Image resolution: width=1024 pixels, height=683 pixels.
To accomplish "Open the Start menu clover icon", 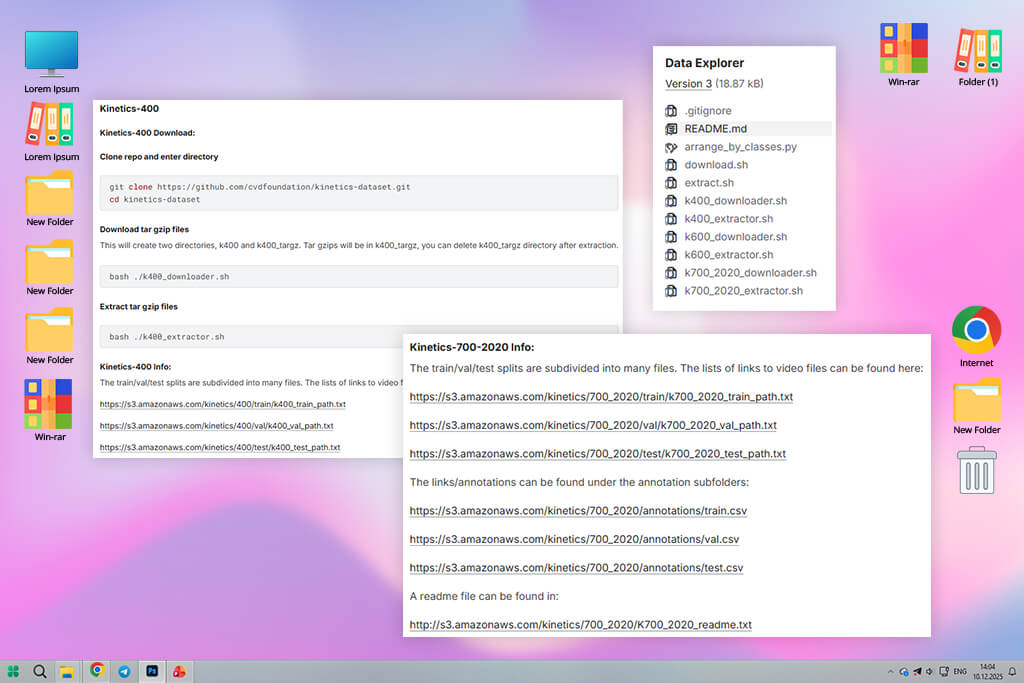I will point(13,671).
